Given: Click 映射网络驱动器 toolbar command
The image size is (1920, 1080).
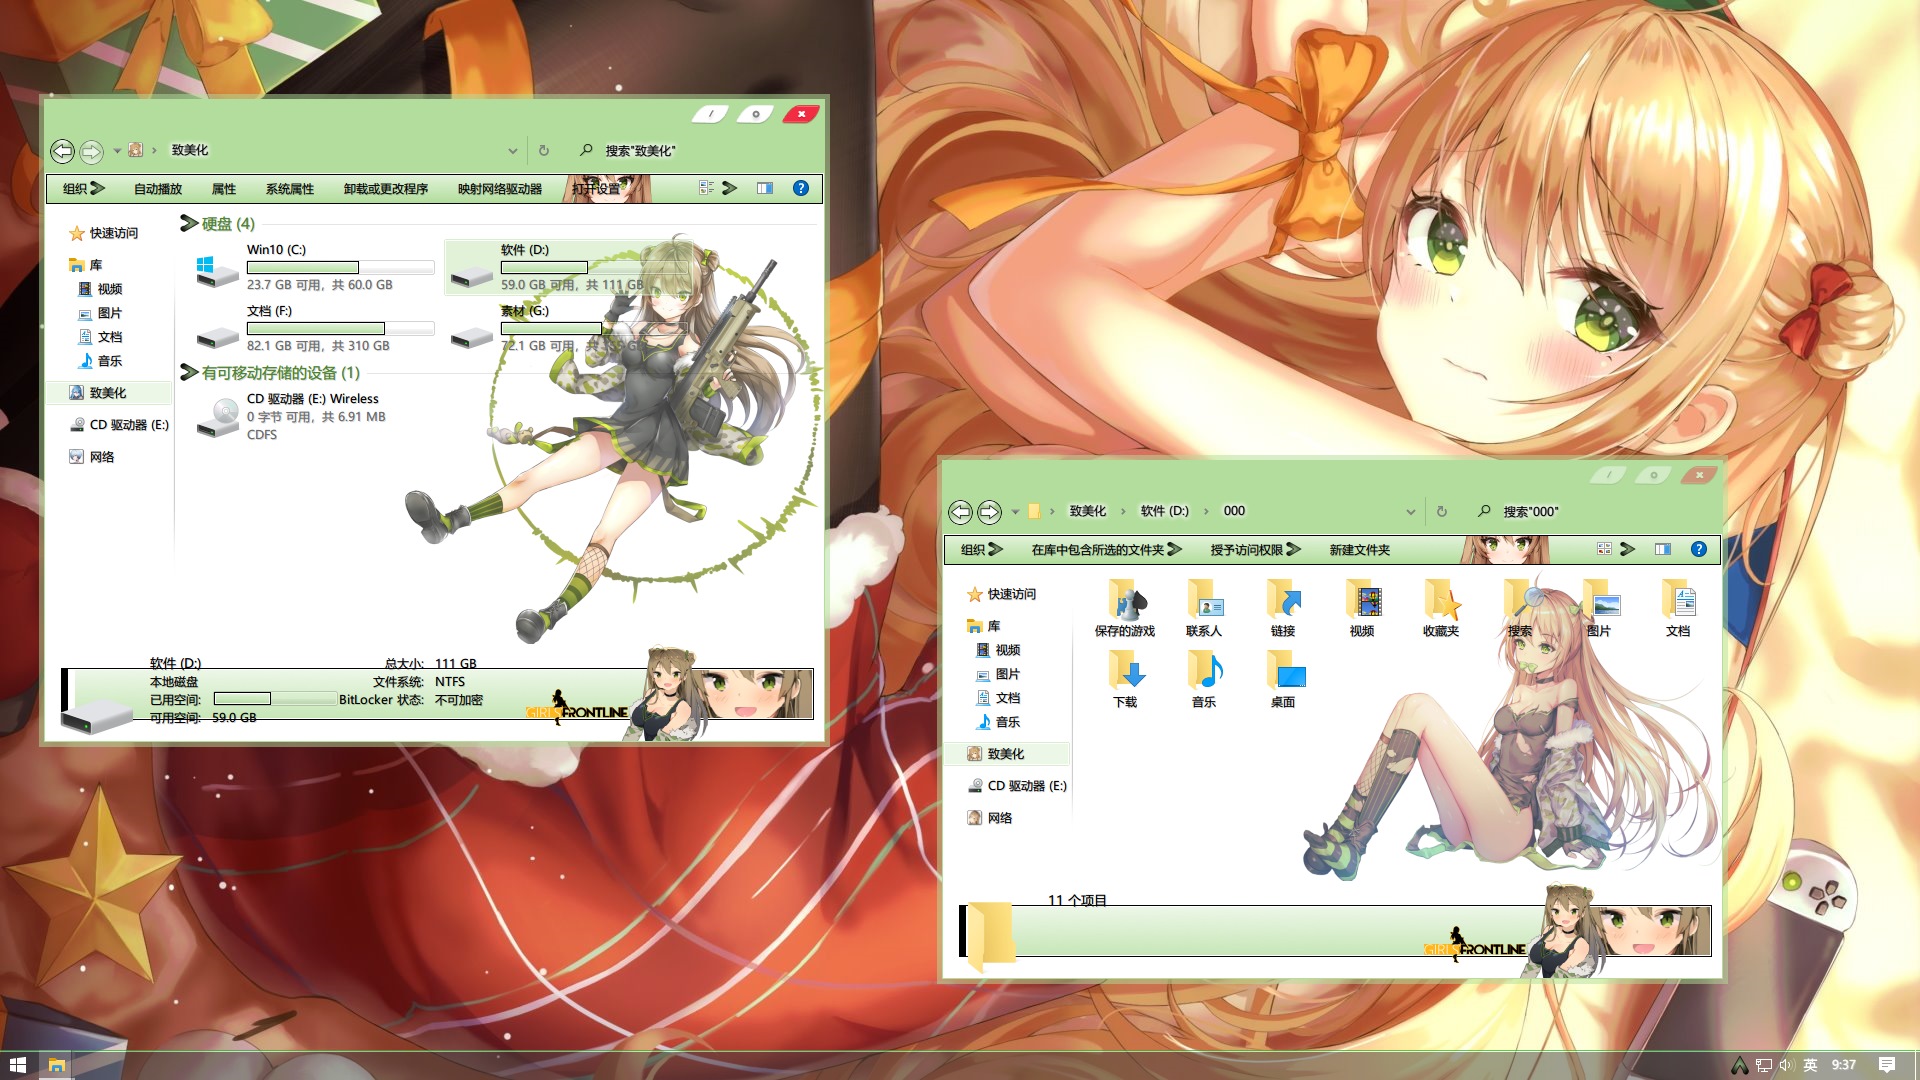Looking at the screenshot, I should [x=500, y=188].
